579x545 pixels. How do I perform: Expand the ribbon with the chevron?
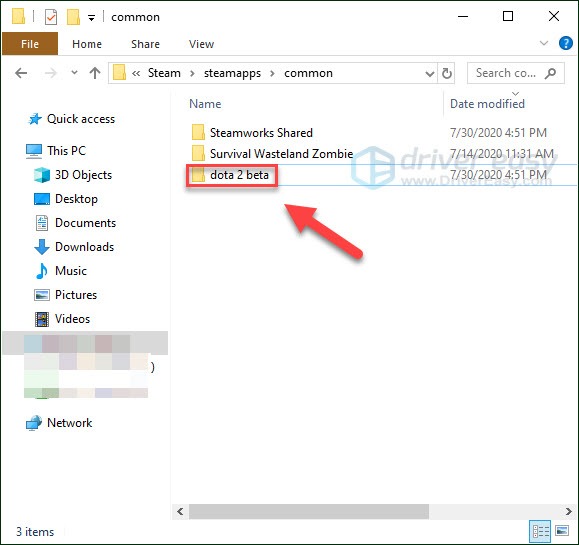544,43
